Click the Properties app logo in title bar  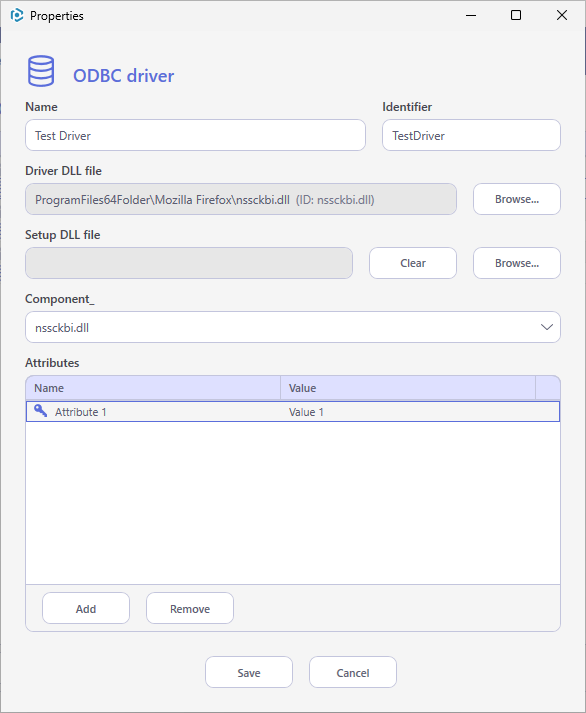[17, 15]
